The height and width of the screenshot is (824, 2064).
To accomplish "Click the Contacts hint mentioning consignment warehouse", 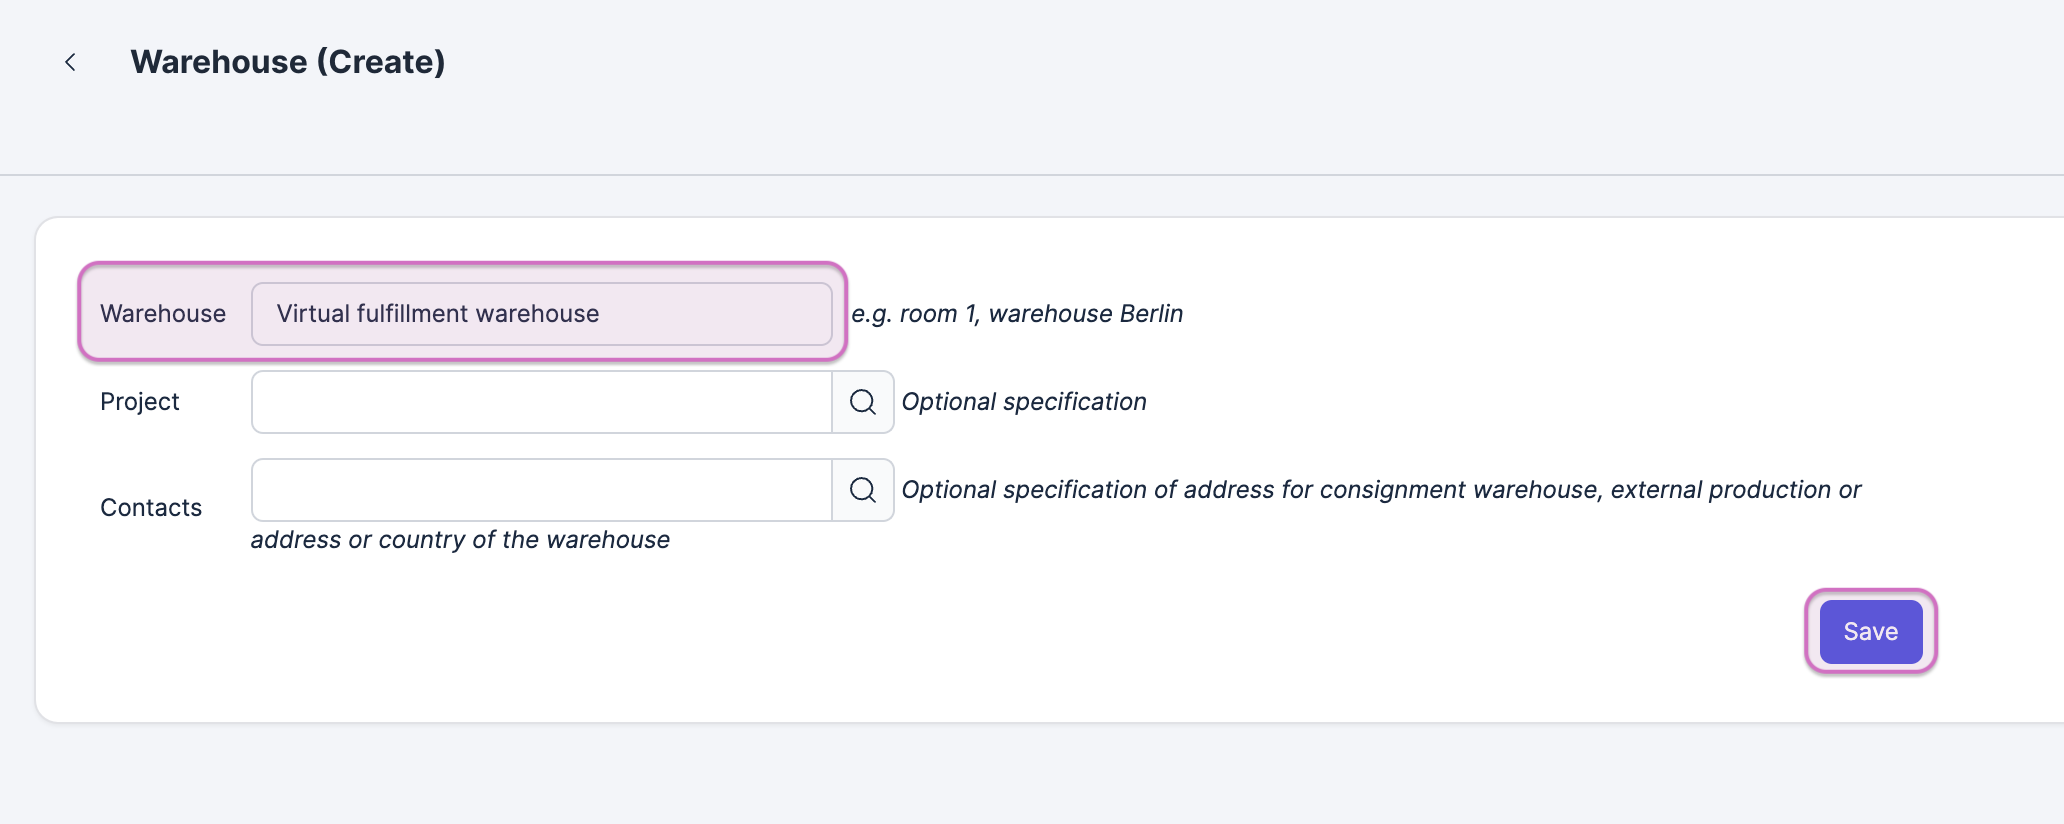I will (1380, 490).
